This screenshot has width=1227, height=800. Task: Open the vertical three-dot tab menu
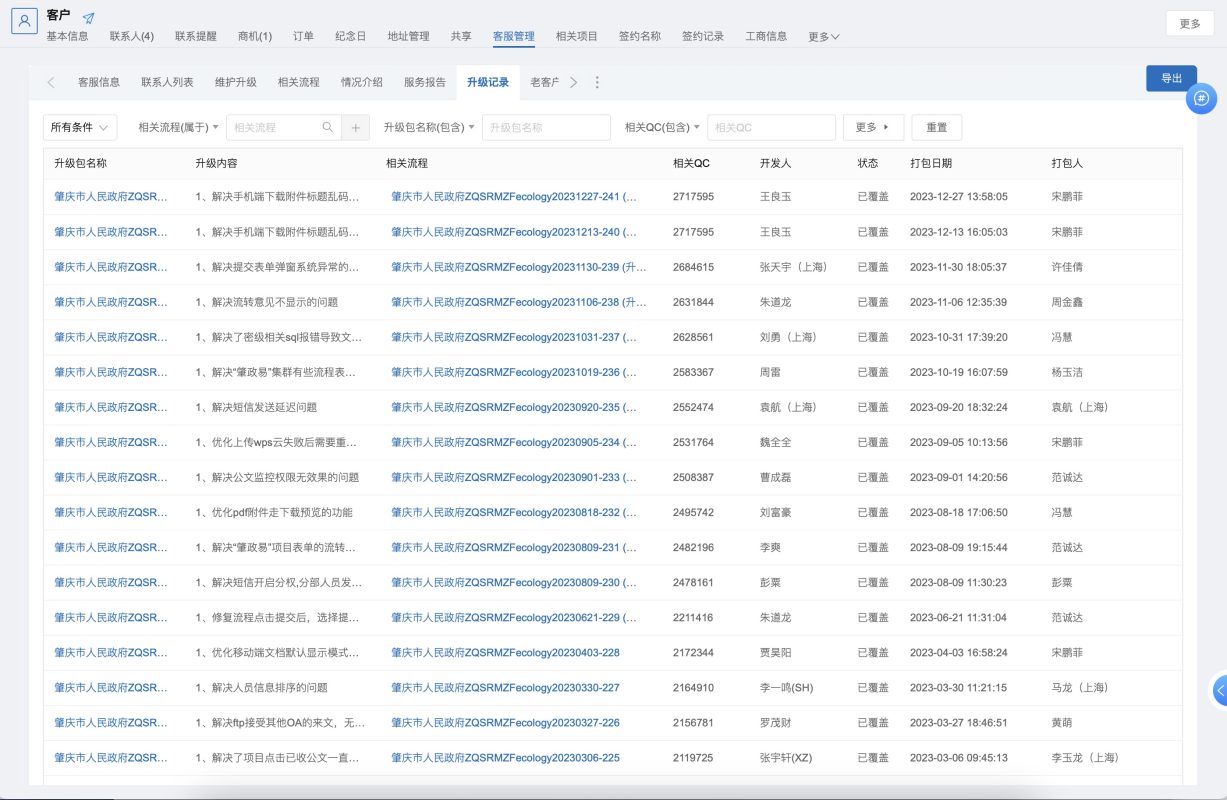[597, 83]
